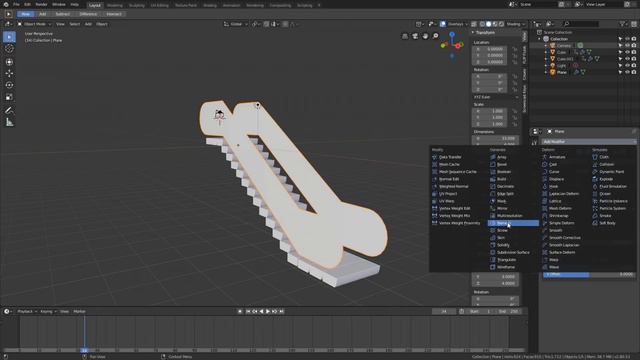This screenshot has height=360, width=640.
Task: Switch to solid viewport shading
Action: (489, 24)
